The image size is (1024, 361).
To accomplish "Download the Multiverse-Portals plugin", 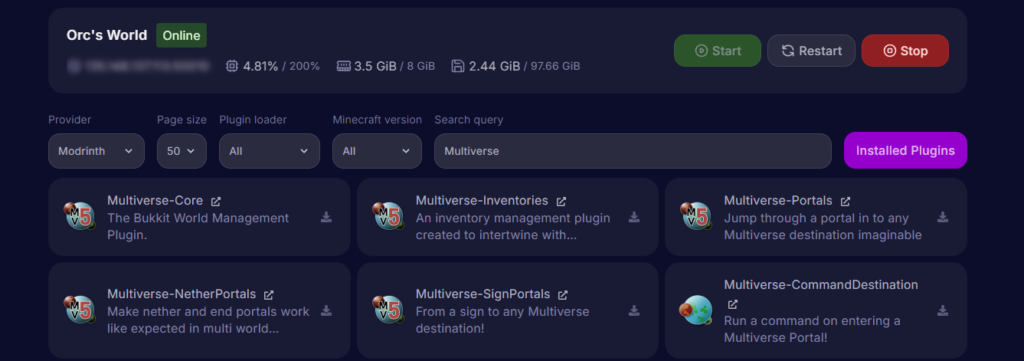I will tap(942, 217).
